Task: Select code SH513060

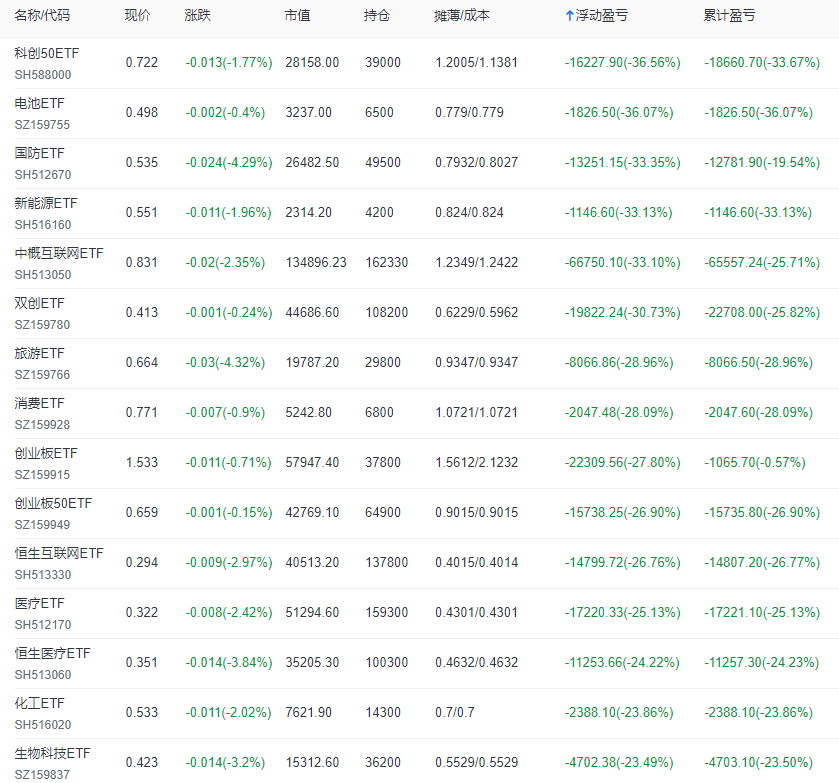Action: point(43,675)
